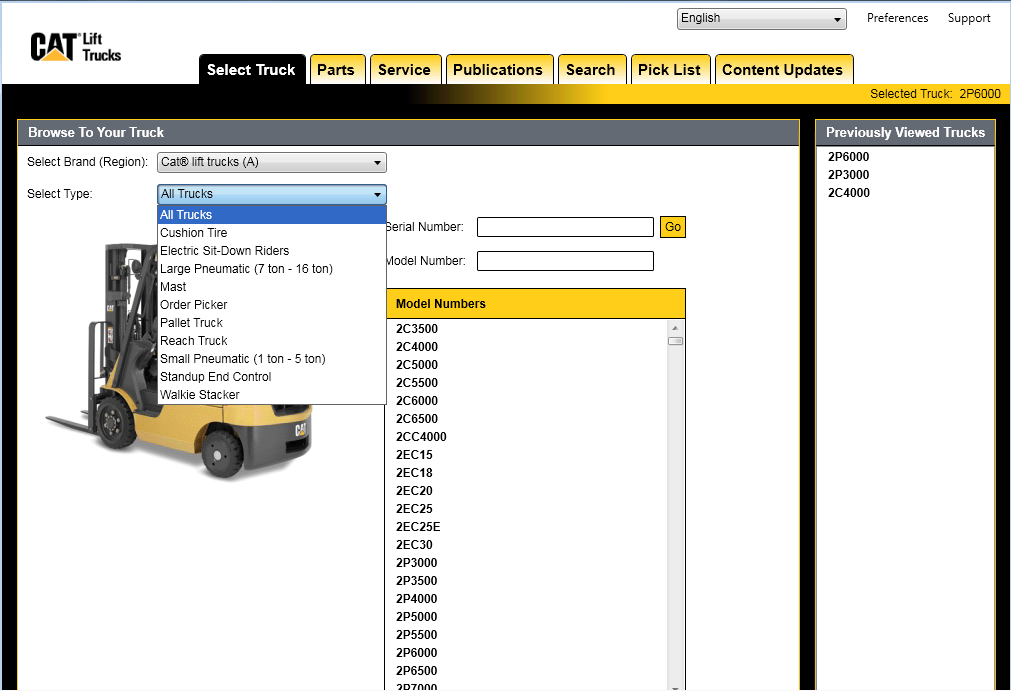Select Electric Sit-Down Riders type
Image resolution: width=1011 pixels, height=691 pixels.
(271, 251)
